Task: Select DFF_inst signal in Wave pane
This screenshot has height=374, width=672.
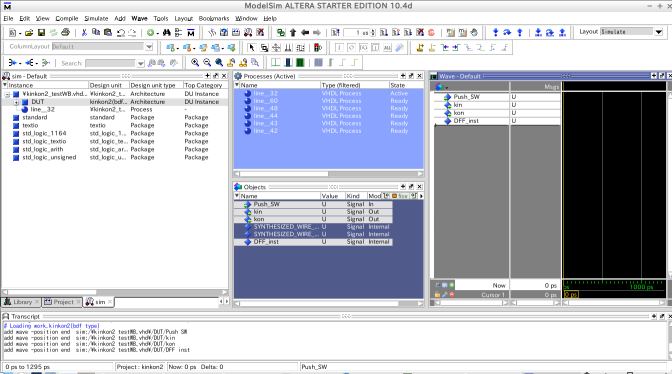Action: [466, 121]
